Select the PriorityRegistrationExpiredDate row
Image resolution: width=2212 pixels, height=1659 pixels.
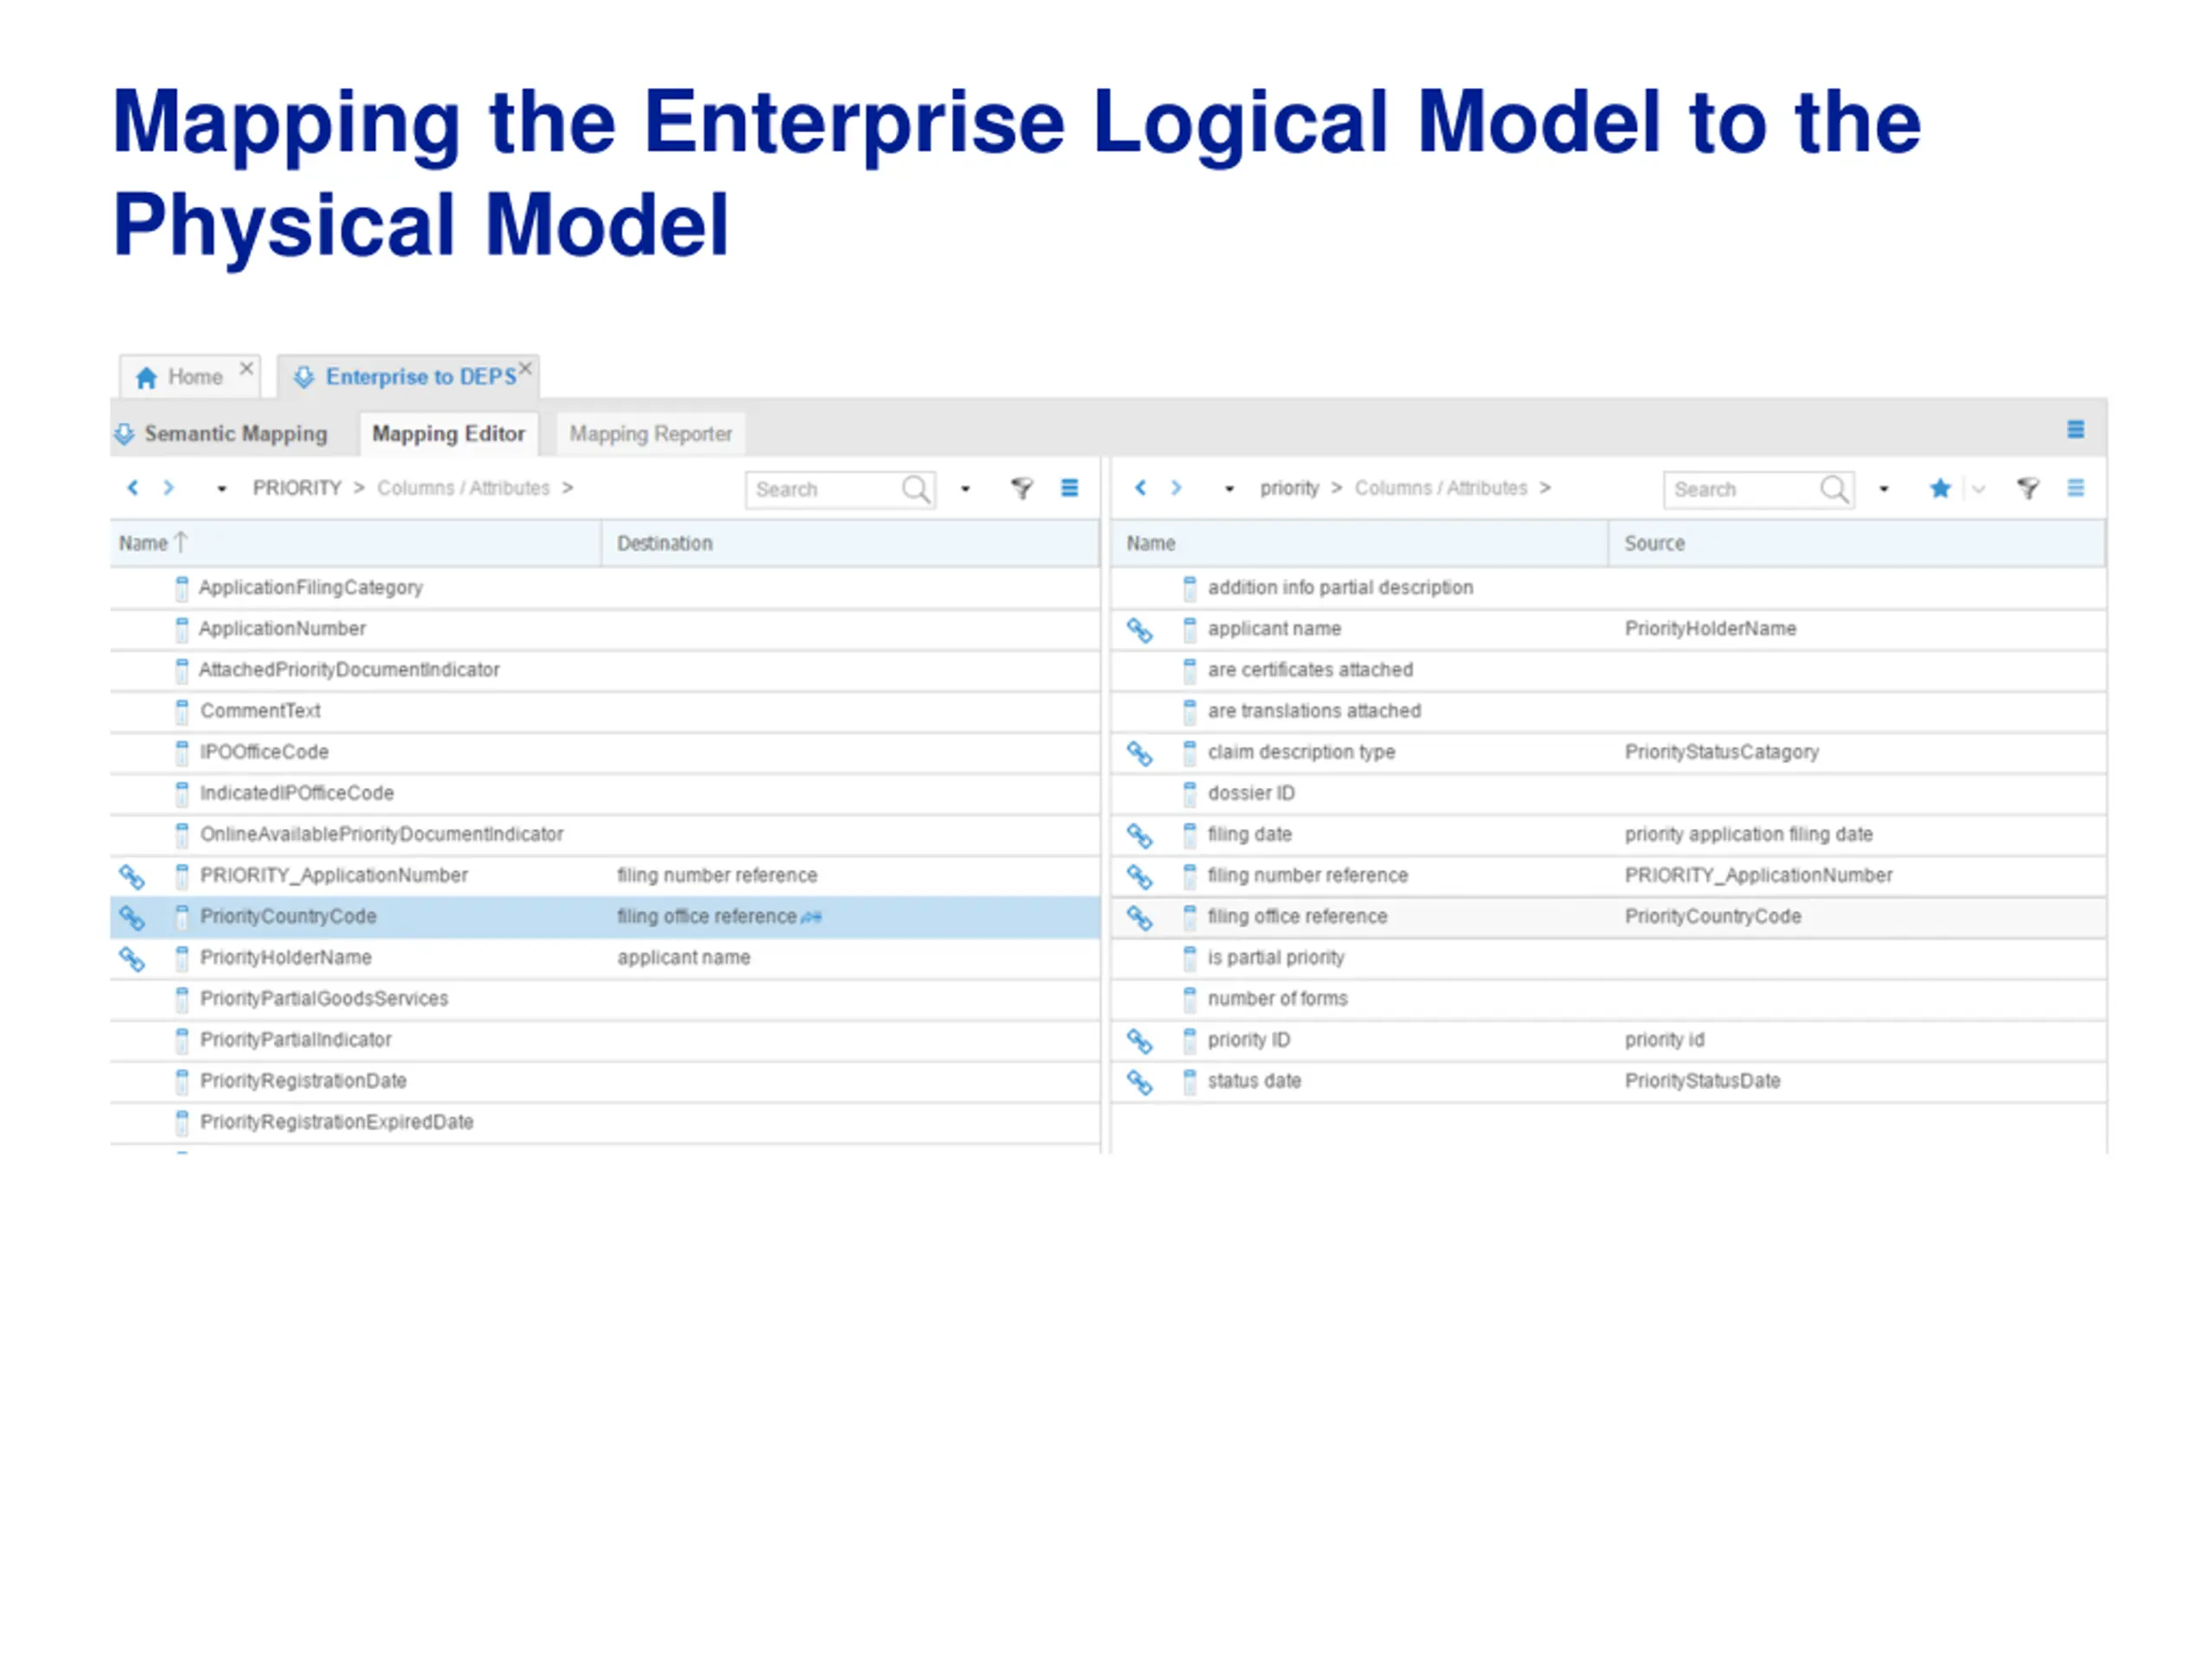point(605,1122)
